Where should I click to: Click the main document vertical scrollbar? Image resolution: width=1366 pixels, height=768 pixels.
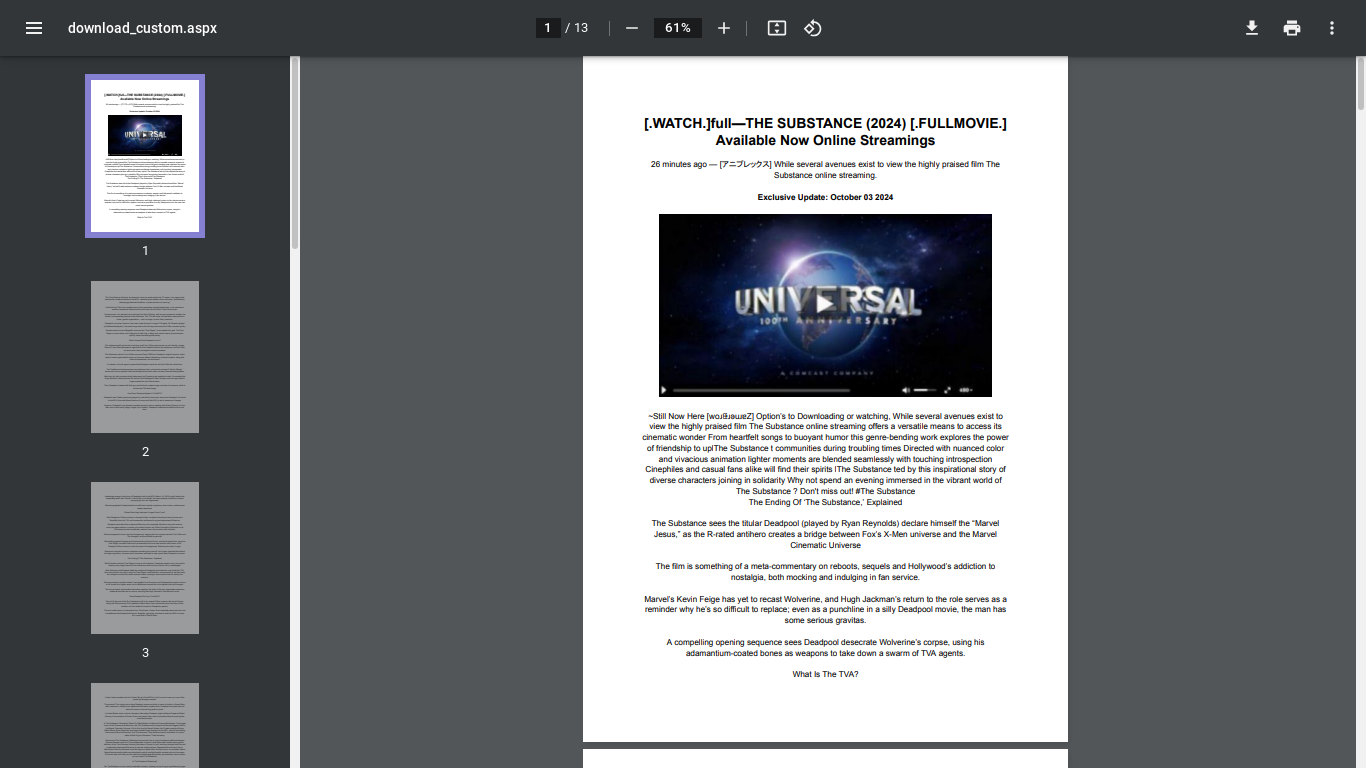click(x=1361, y=83)
